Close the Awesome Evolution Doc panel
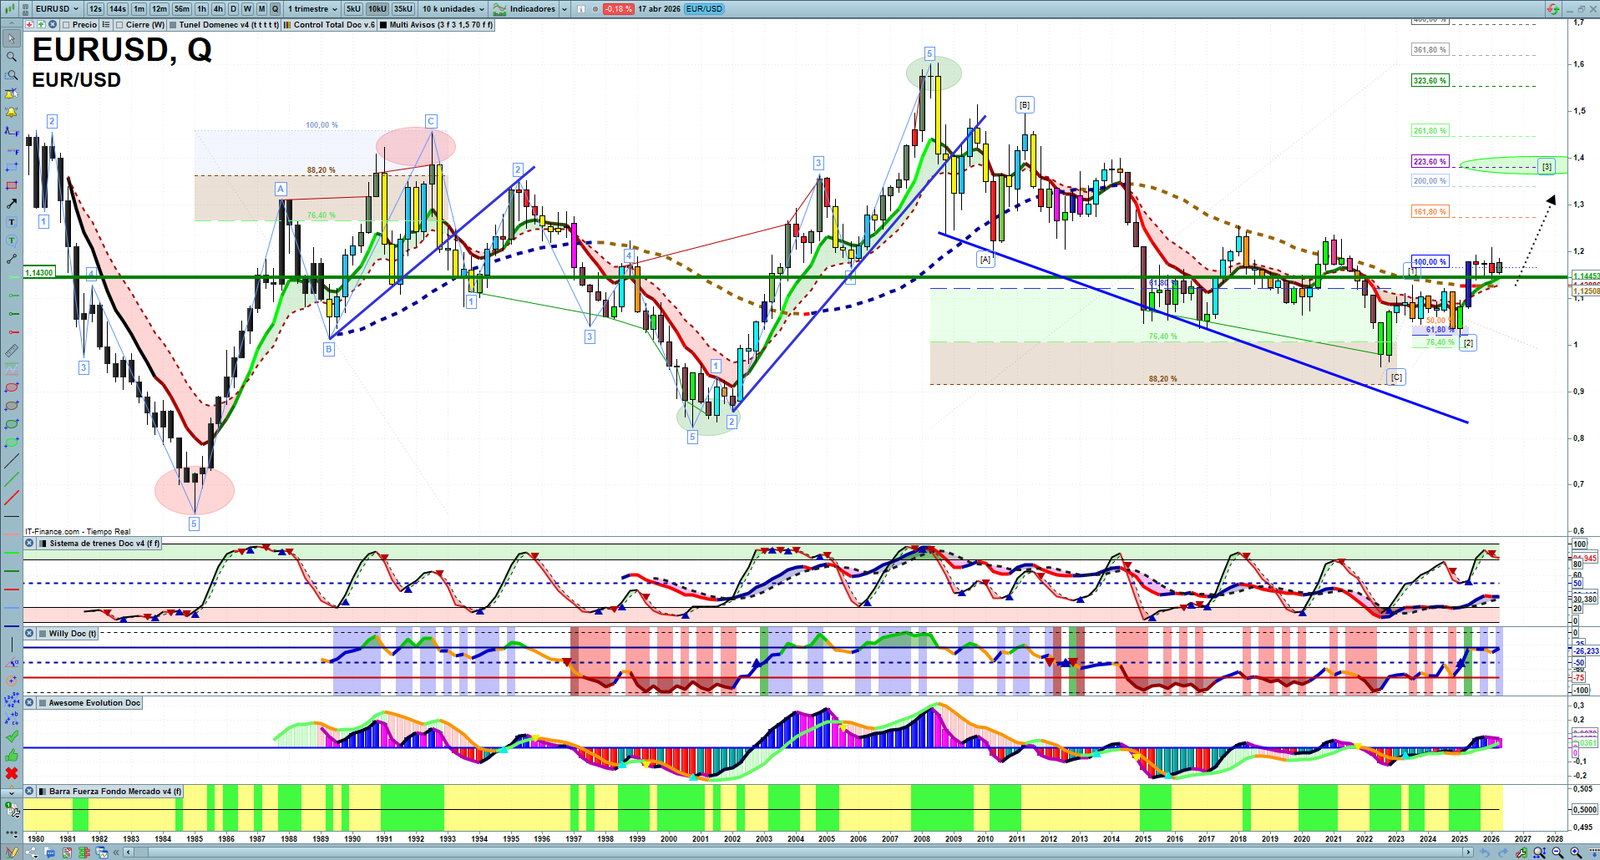Viewport: 1600px width, 860px height. coord(30,703)
